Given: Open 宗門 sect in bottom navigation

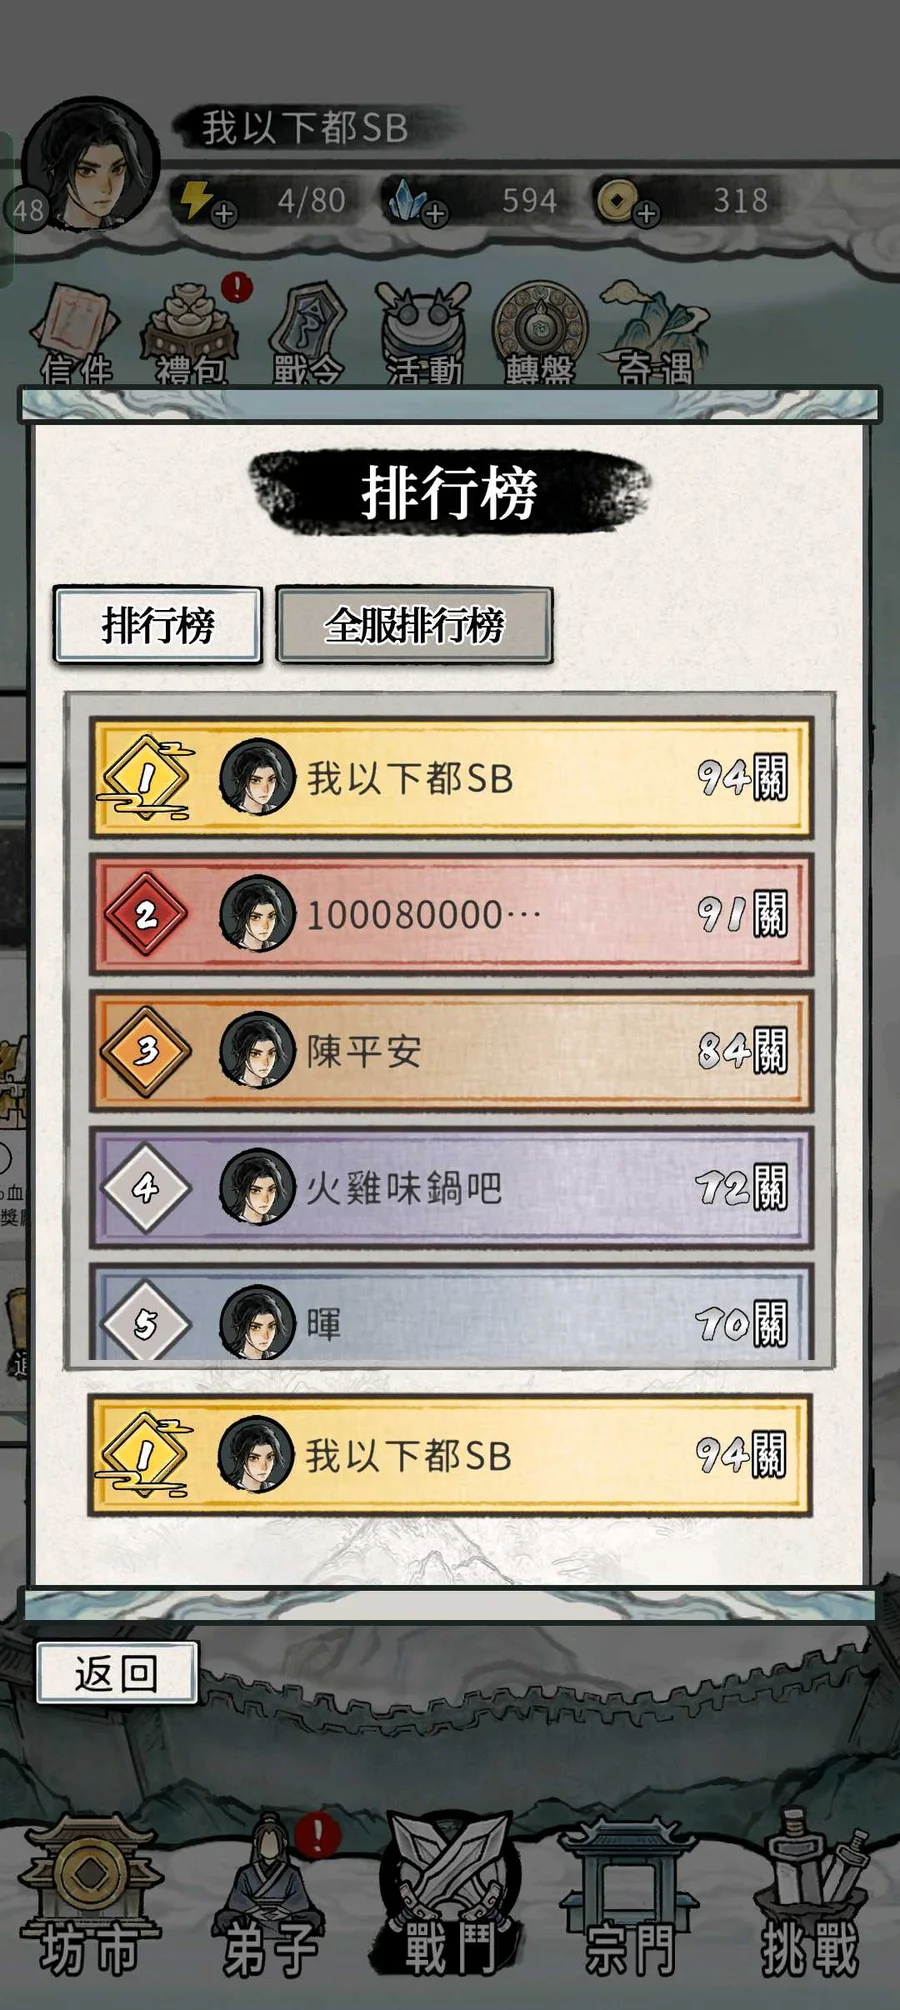Looking at the screenshot, I should [630, 1895].
